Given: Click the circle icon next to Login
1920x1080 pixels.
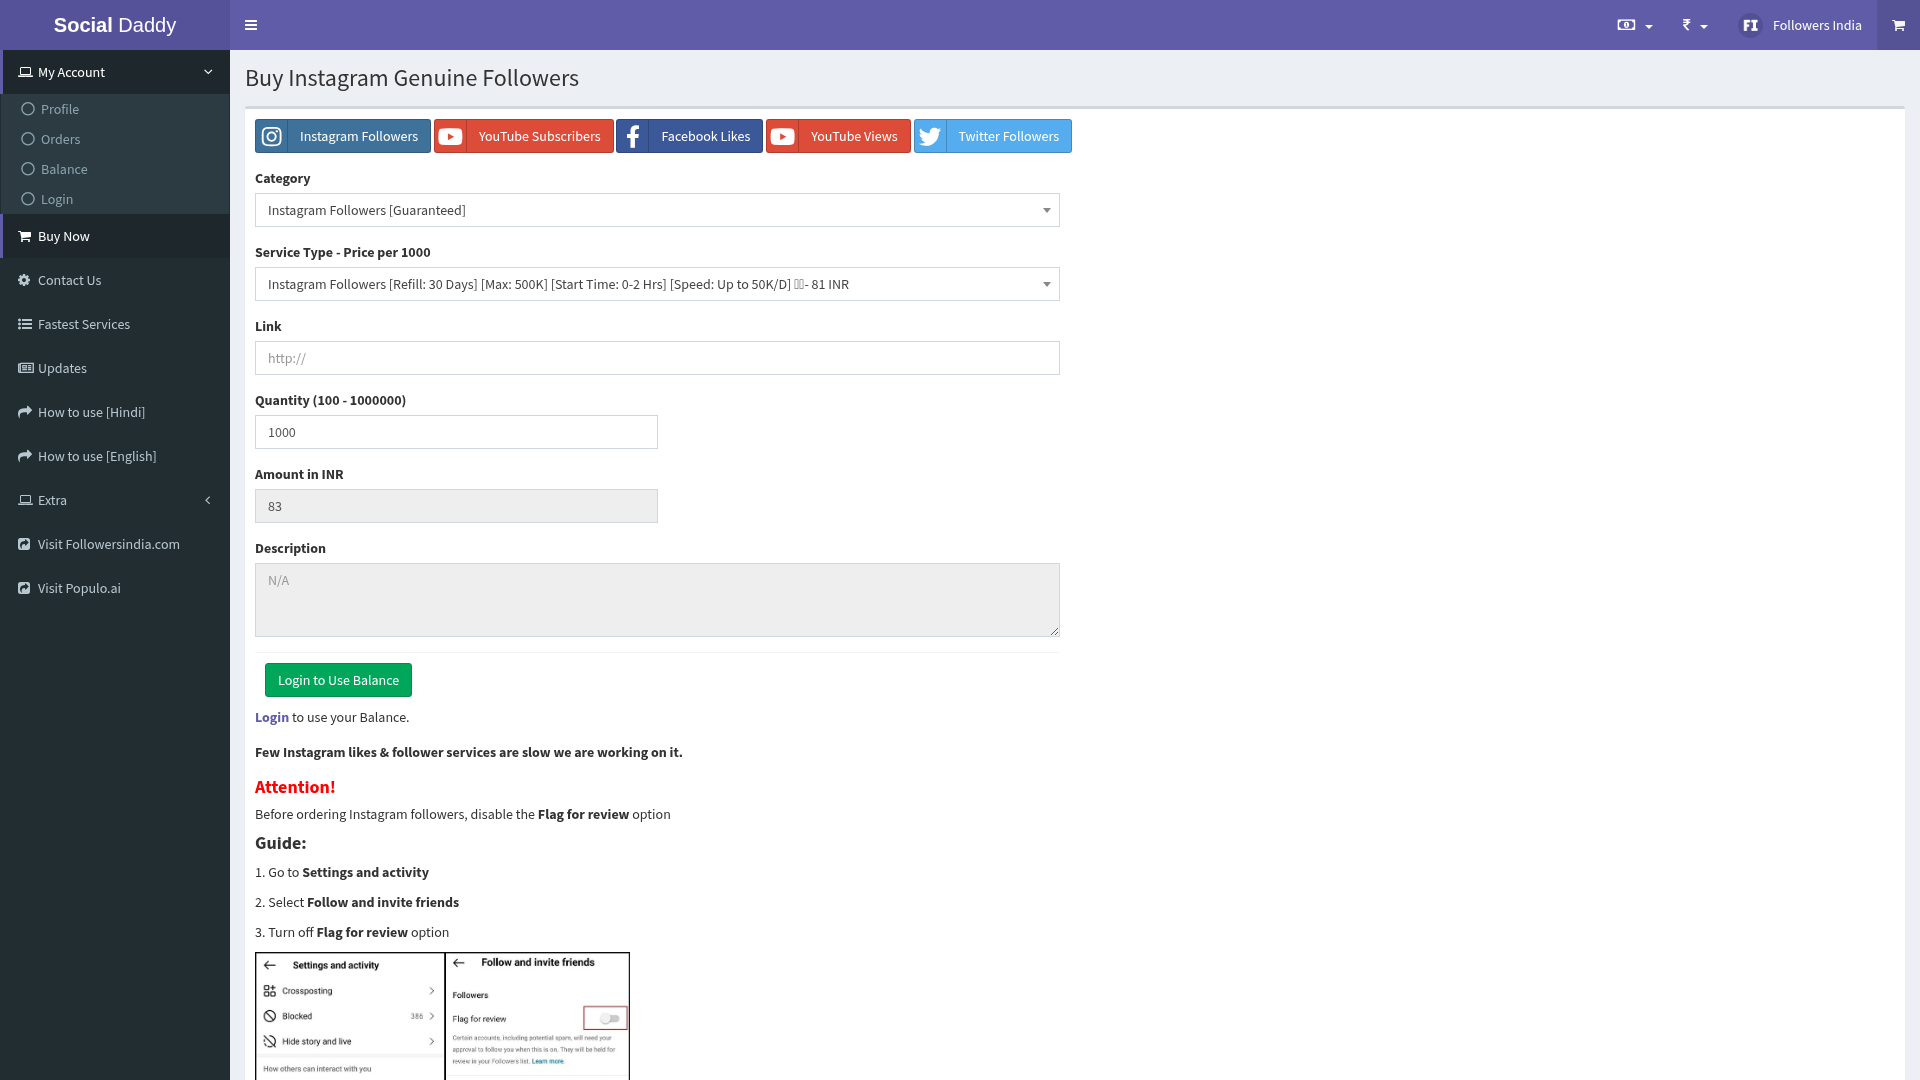Looking at the screenshot, I should tap(28, 199).
